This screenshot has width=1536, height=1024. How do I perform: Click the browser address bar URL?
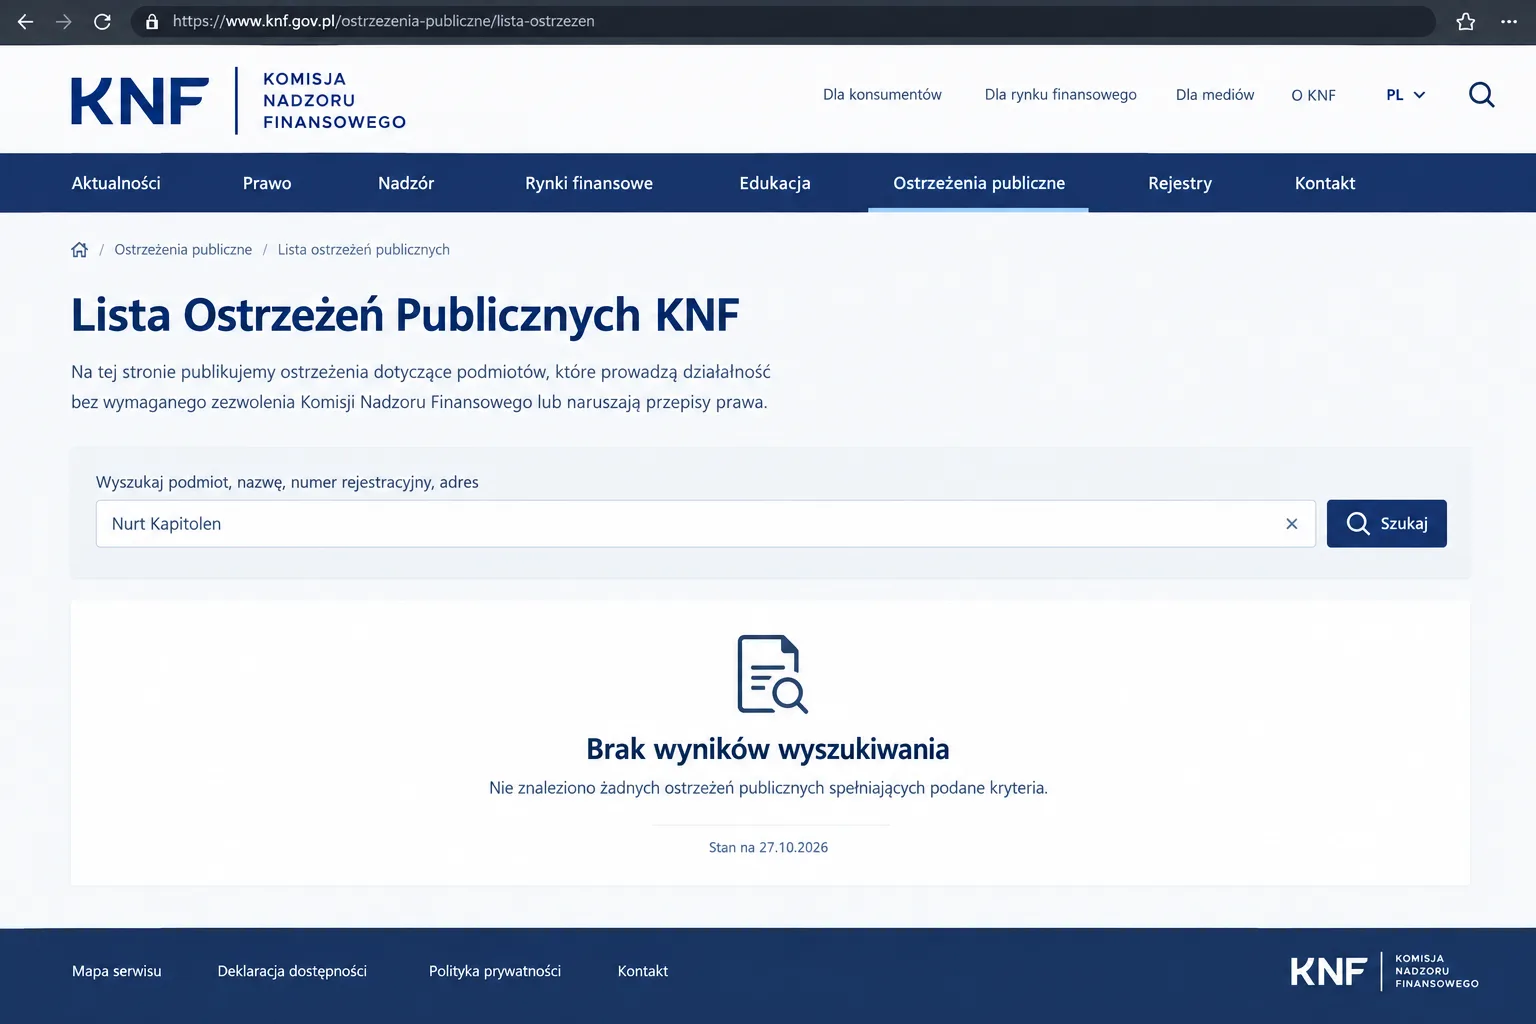(x=384, y=21)
